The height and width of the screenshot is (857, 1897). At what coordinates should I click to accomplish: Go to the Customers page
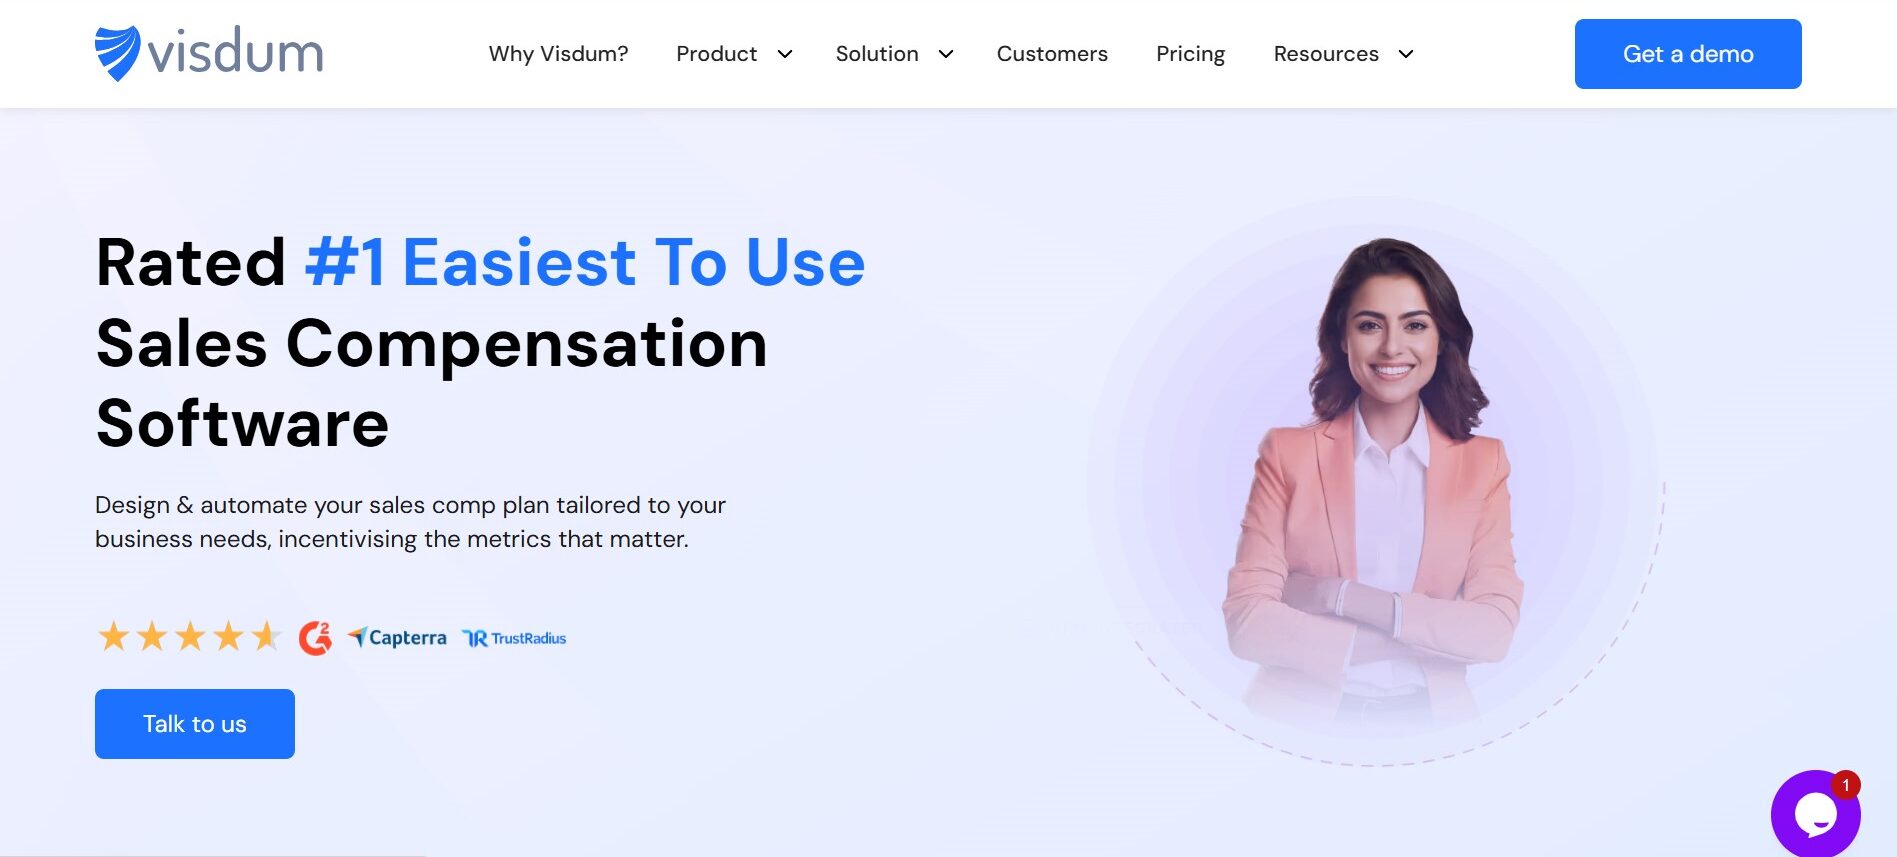1052,54
